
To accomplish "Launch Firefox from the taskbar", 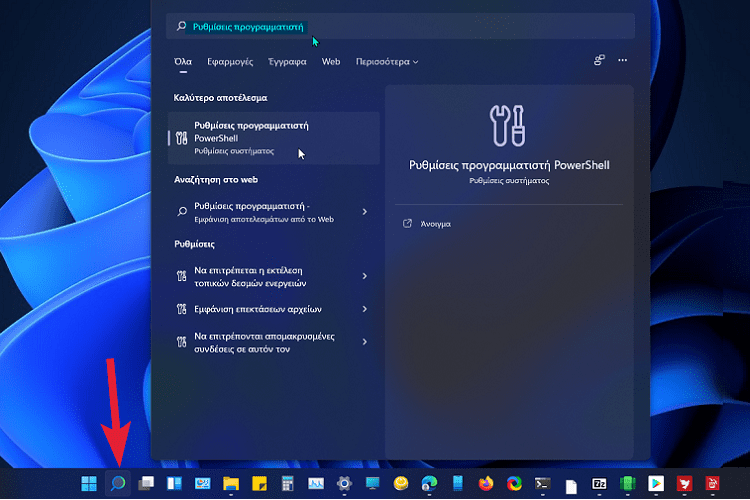I will point(486,484).
